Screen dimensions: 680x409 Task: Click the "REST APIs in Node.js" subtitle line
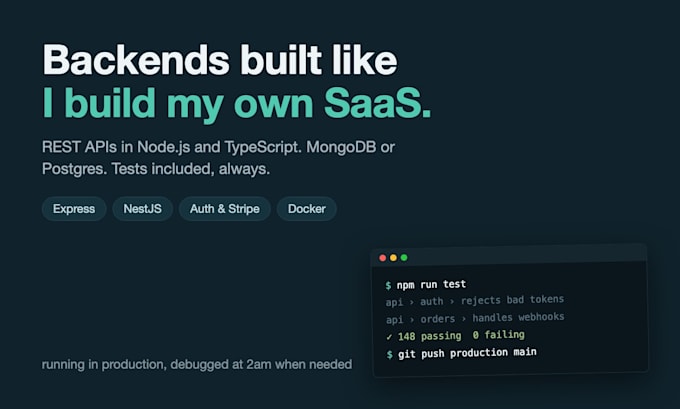pyautogui.click(x=218, y=147)
